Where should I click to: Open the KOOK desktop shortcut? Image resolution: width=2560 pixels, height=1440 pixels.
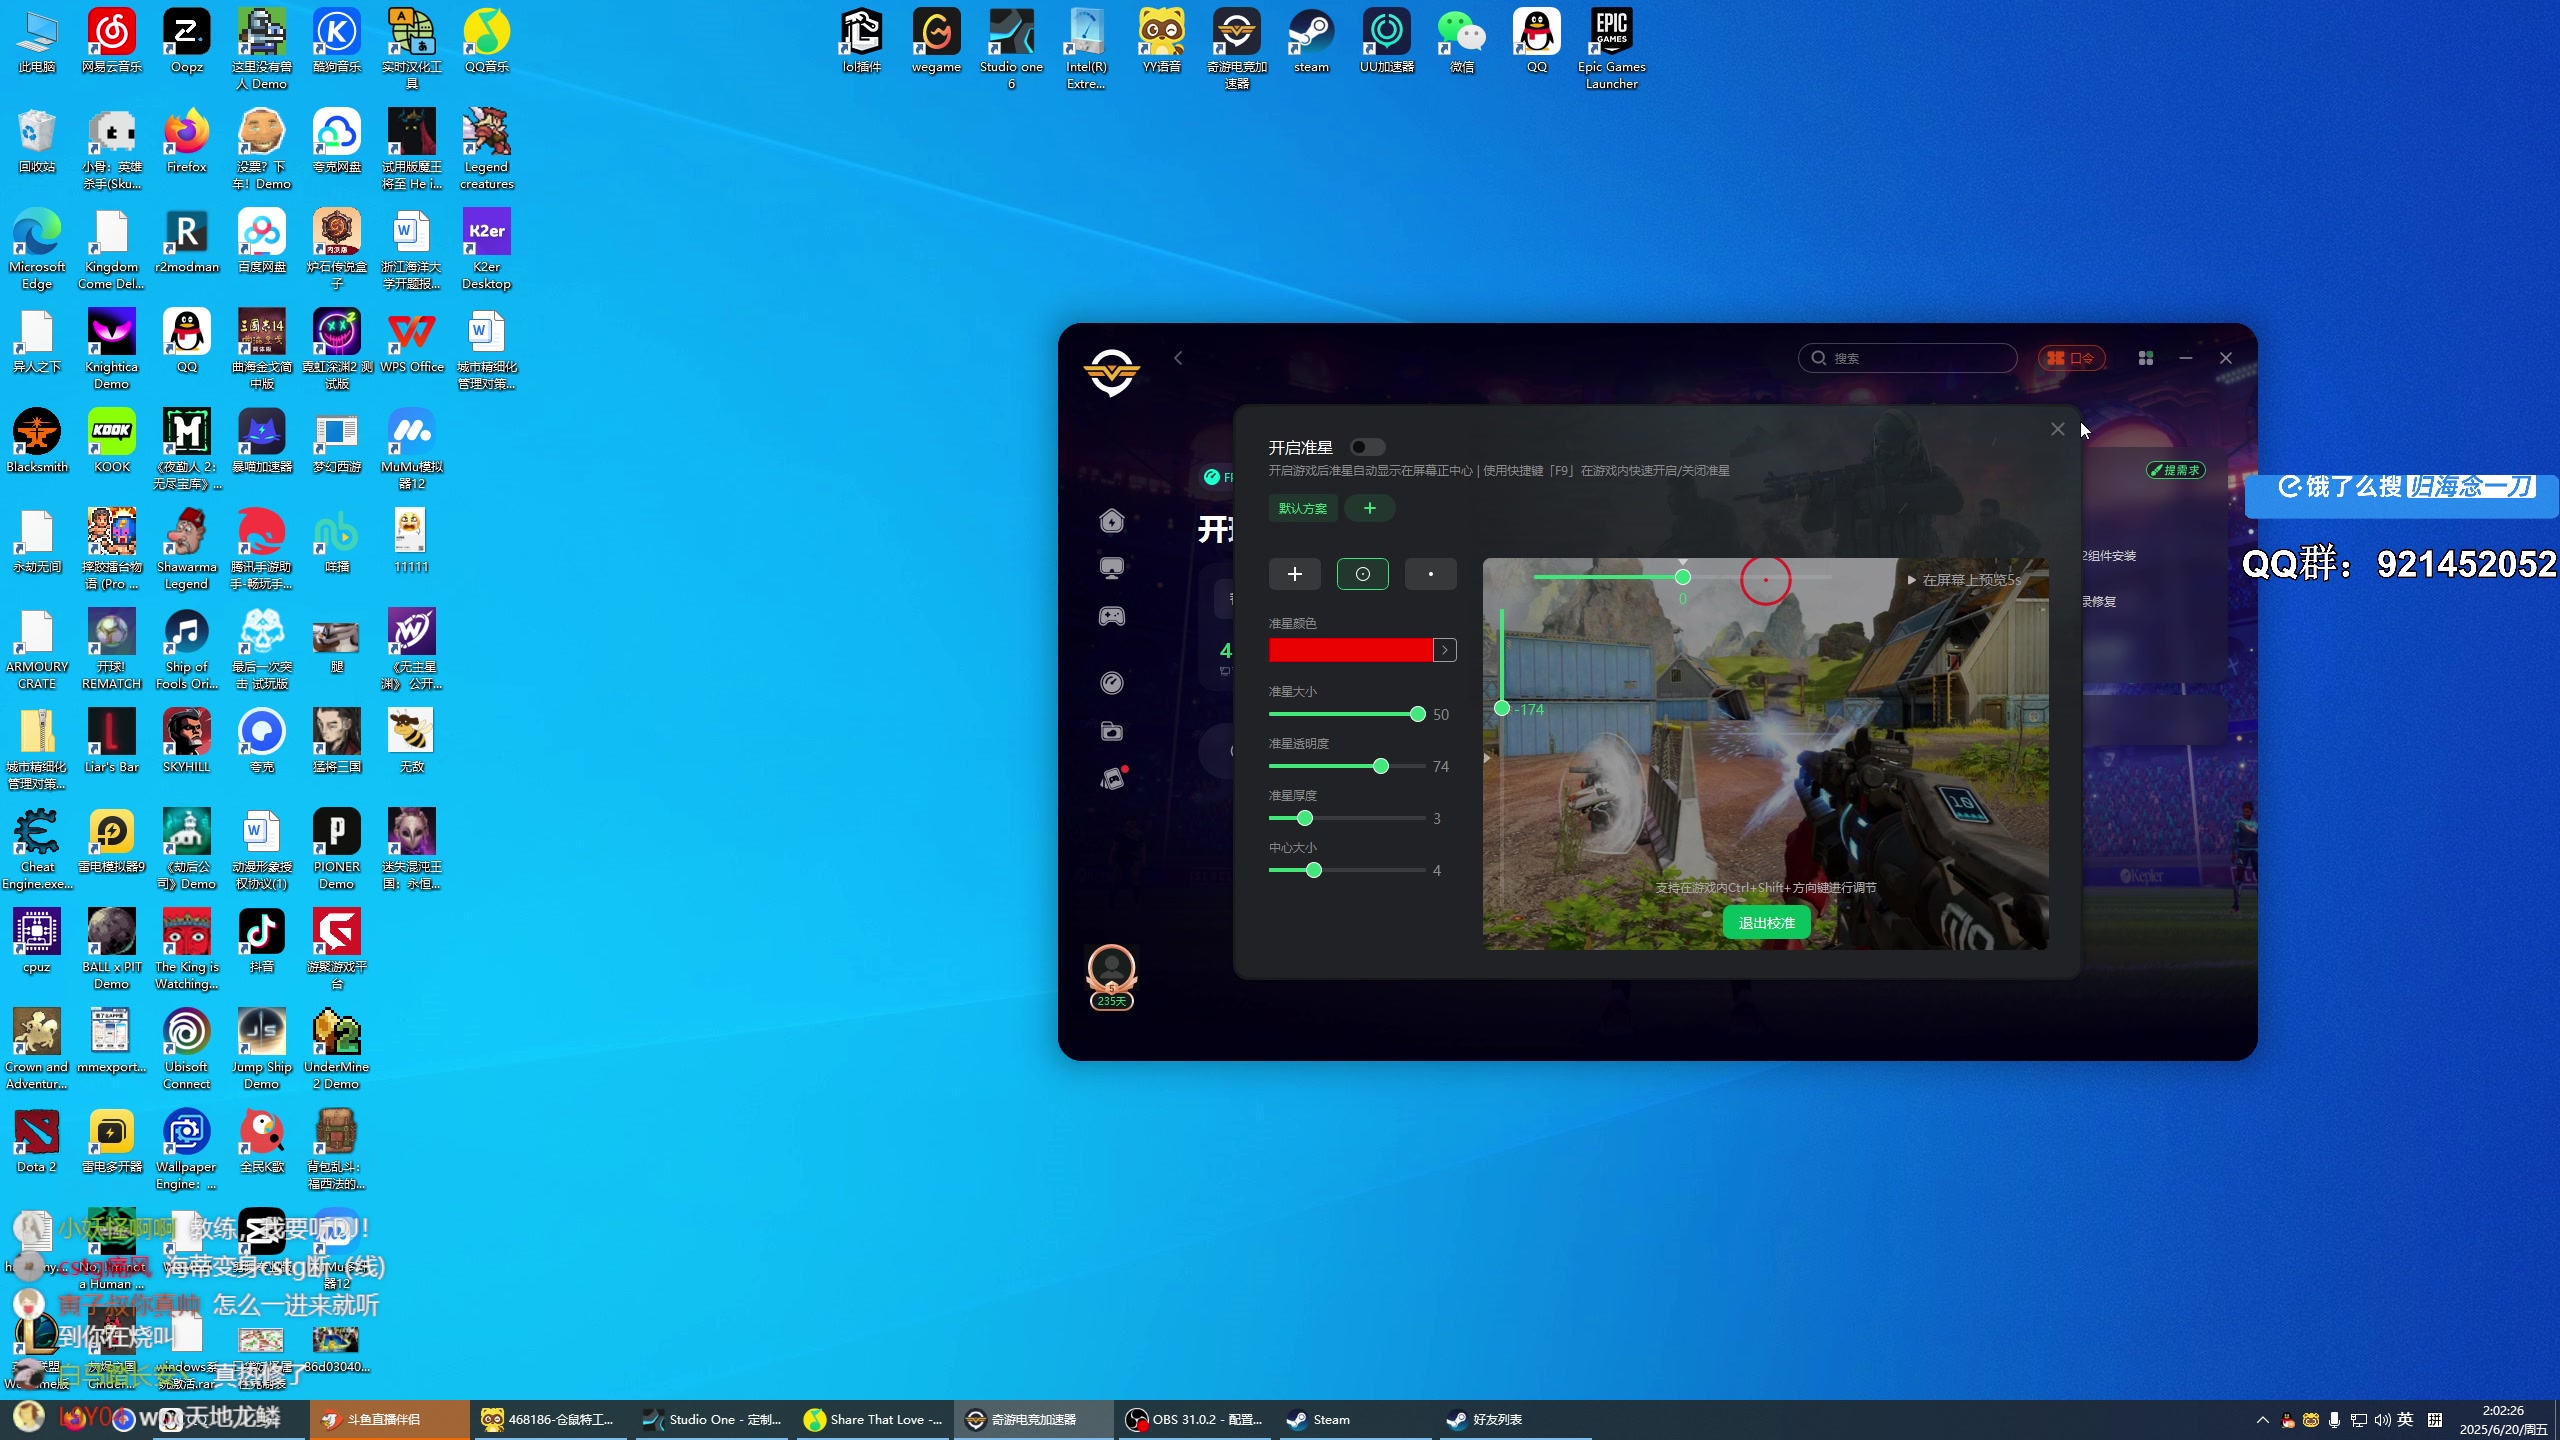click(112, 442)
